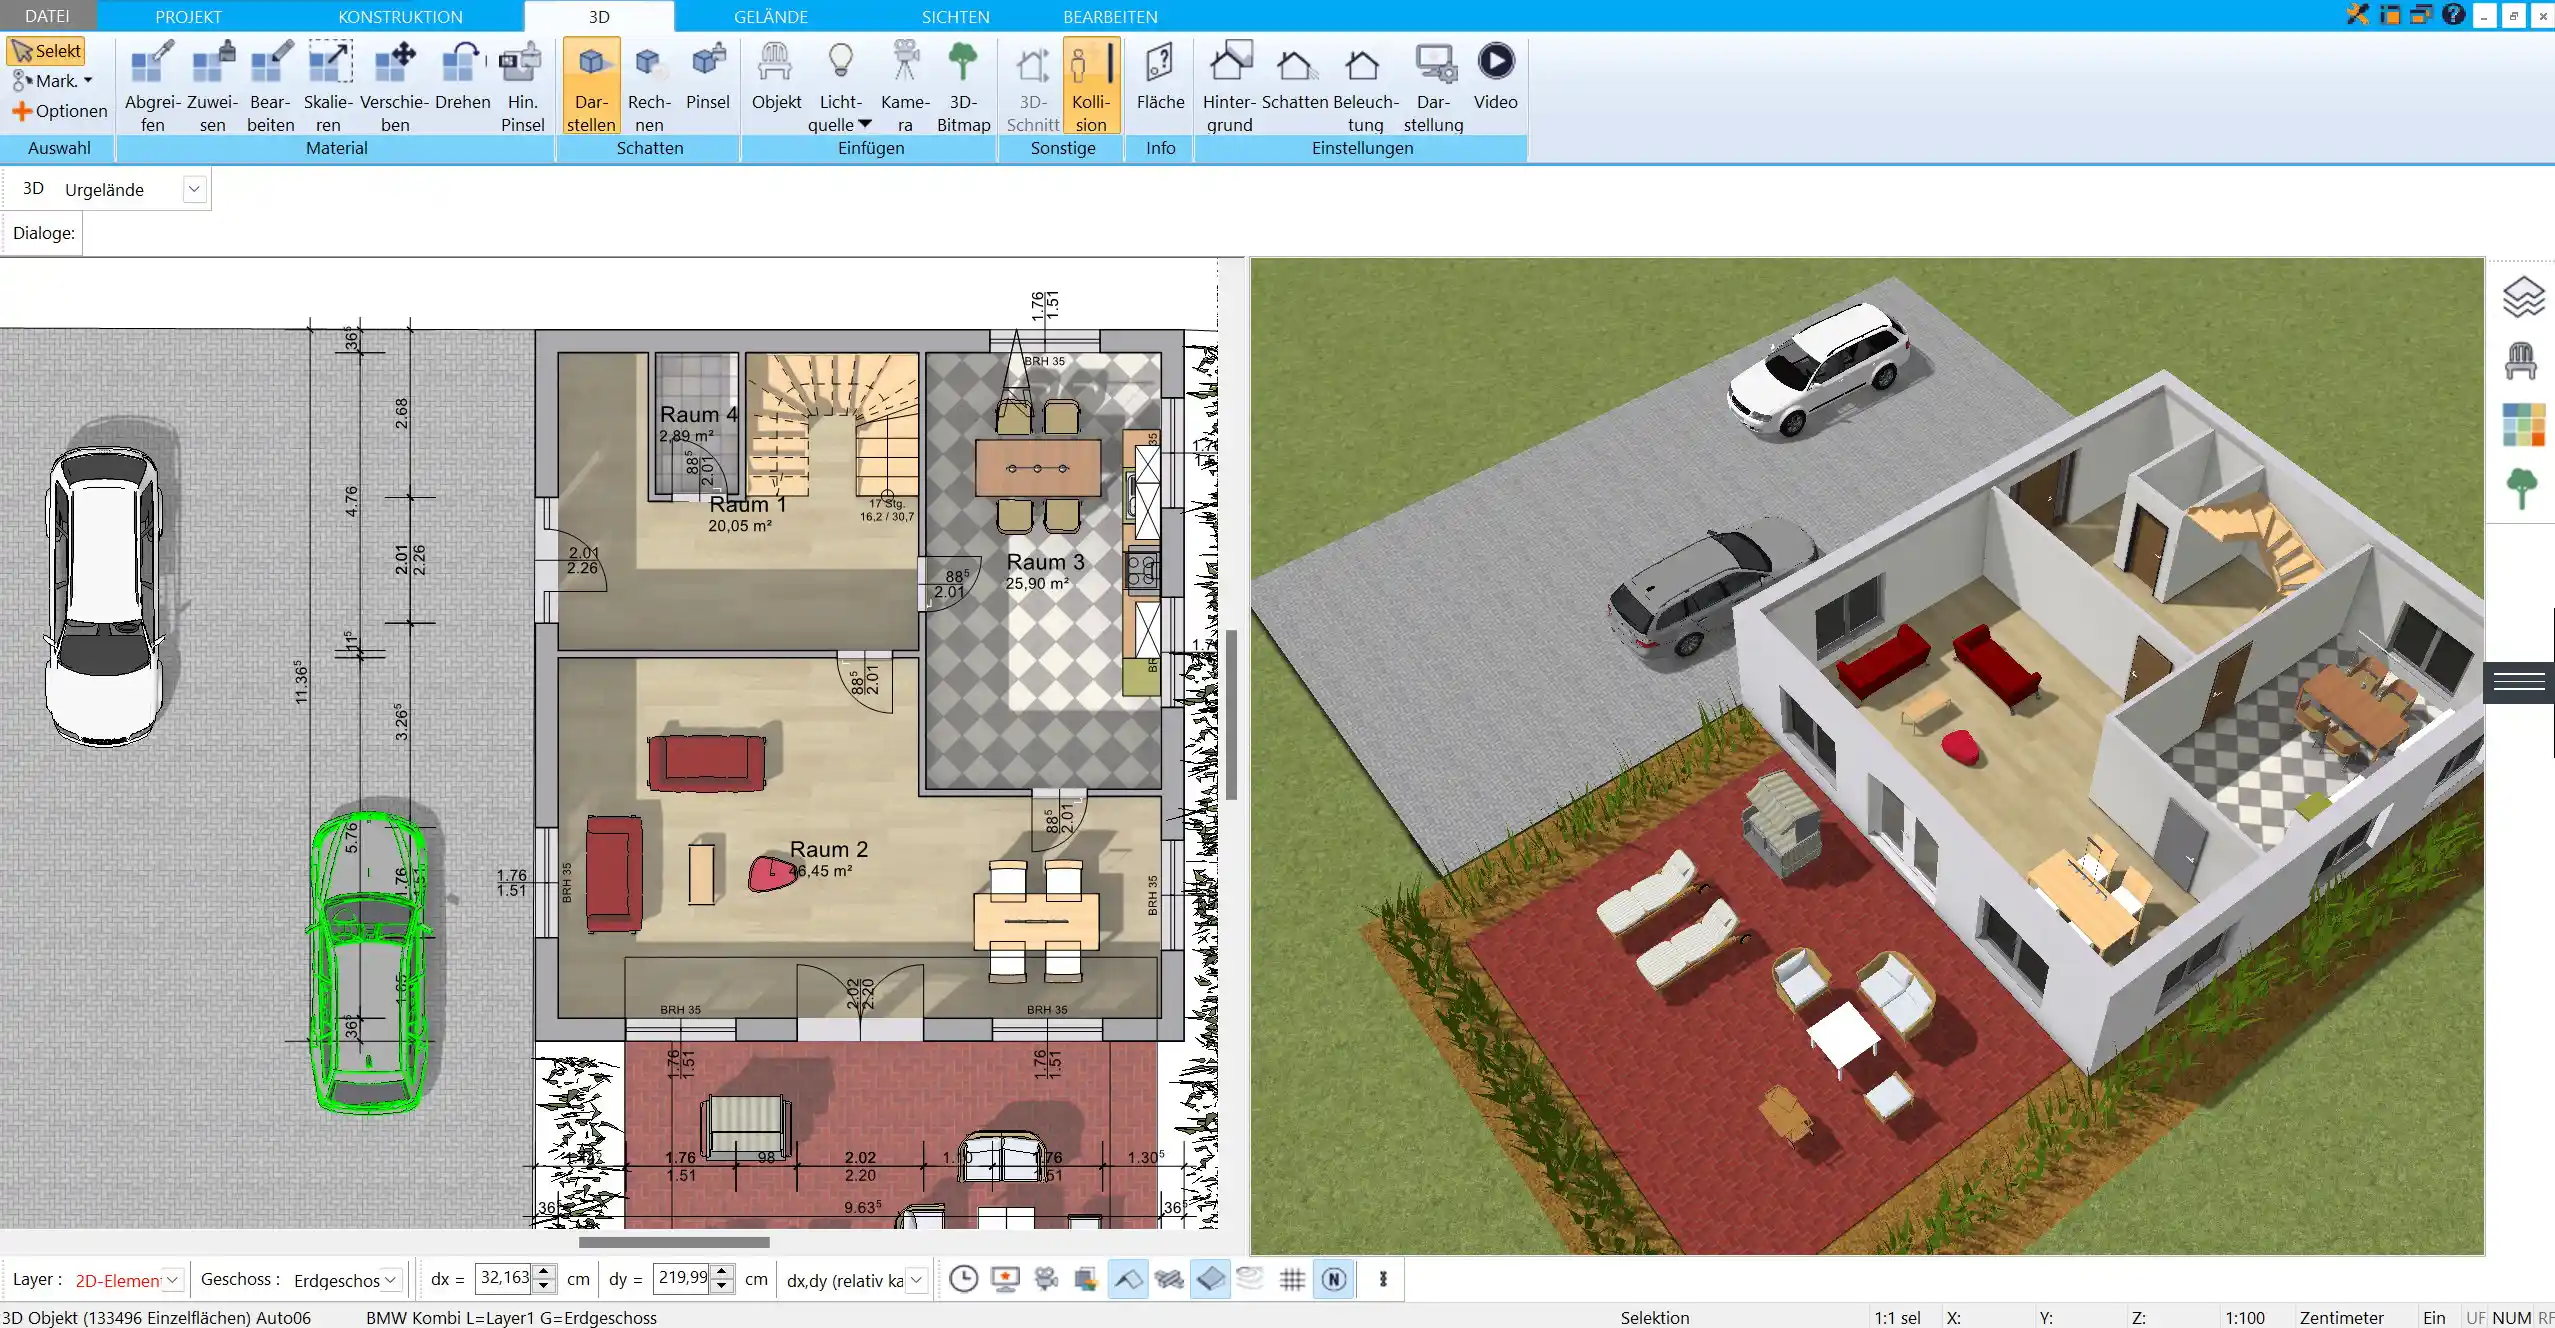Click the stacked colored layers icon

(x=1086, y=1279)
